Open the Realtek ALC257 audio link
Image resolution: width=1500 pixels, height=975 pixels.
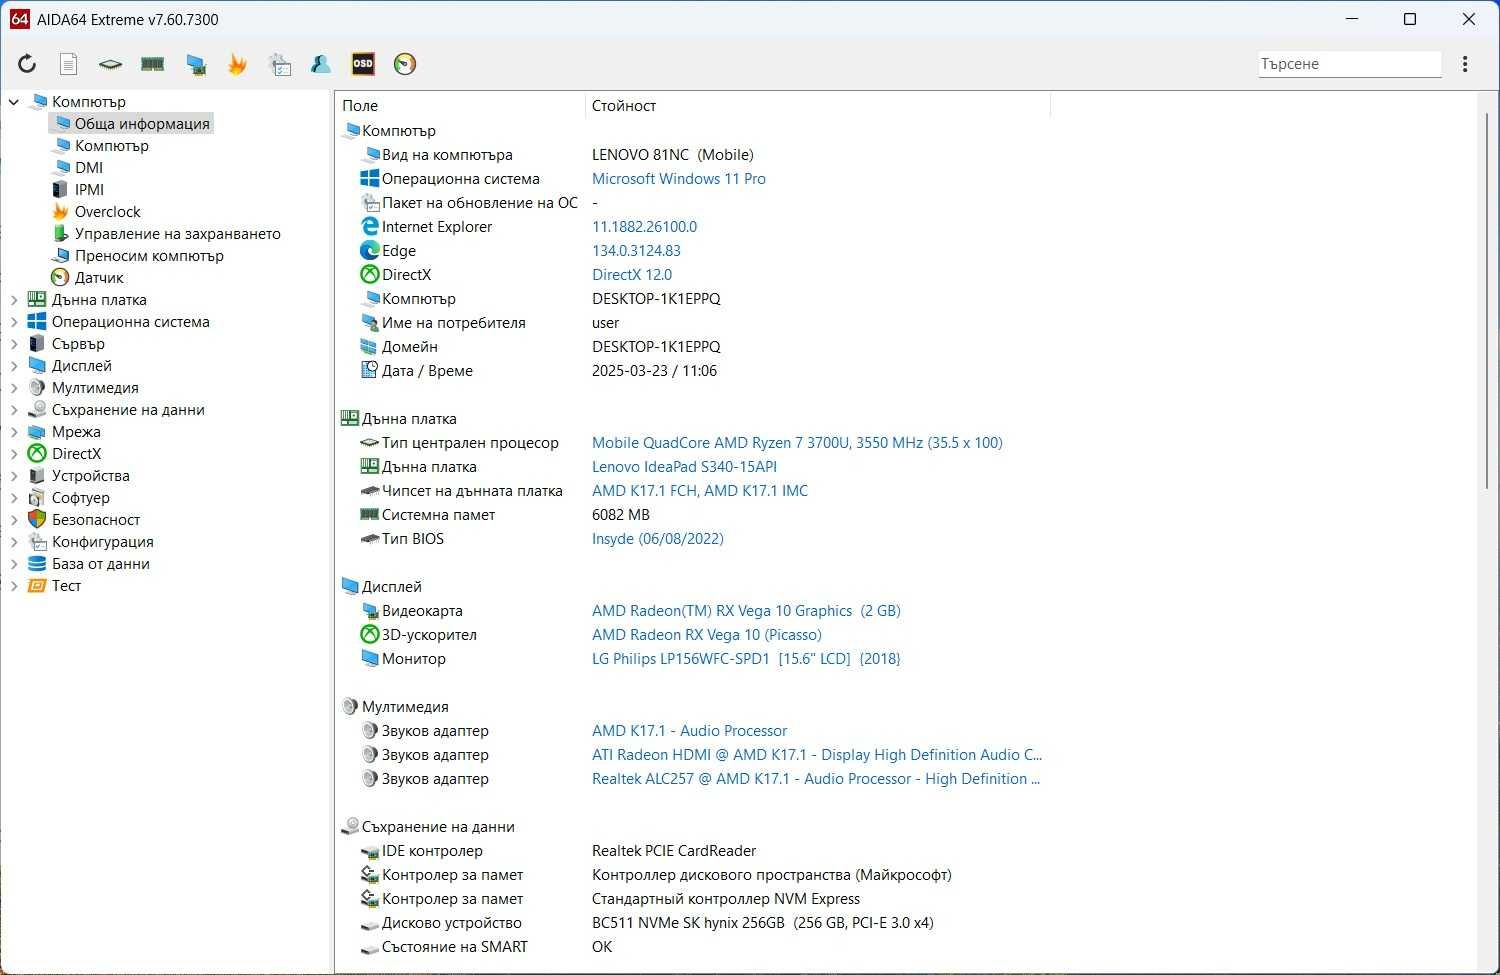tap(816, 779)
